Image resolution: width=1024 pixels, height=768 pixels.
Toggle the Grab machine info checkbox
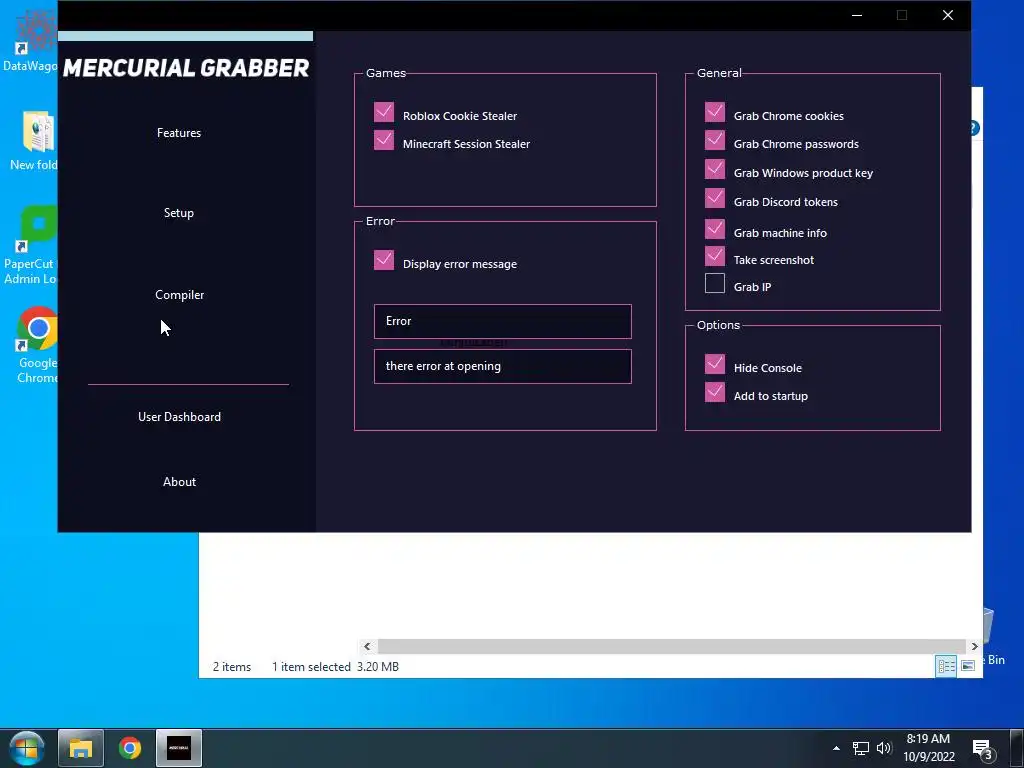[715, 229]
